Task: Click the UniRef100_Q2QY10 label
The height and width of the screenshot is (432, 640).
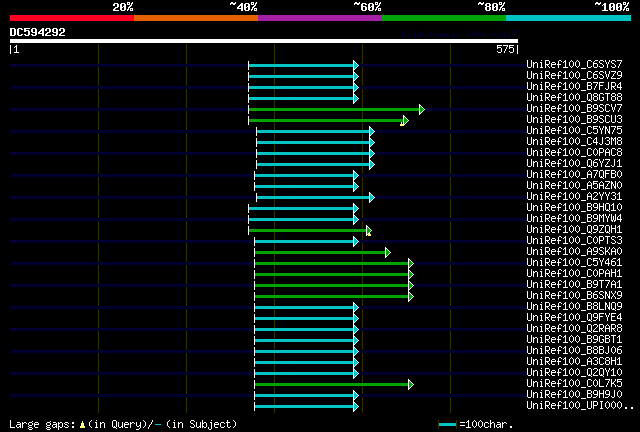Action: (574, 373)
